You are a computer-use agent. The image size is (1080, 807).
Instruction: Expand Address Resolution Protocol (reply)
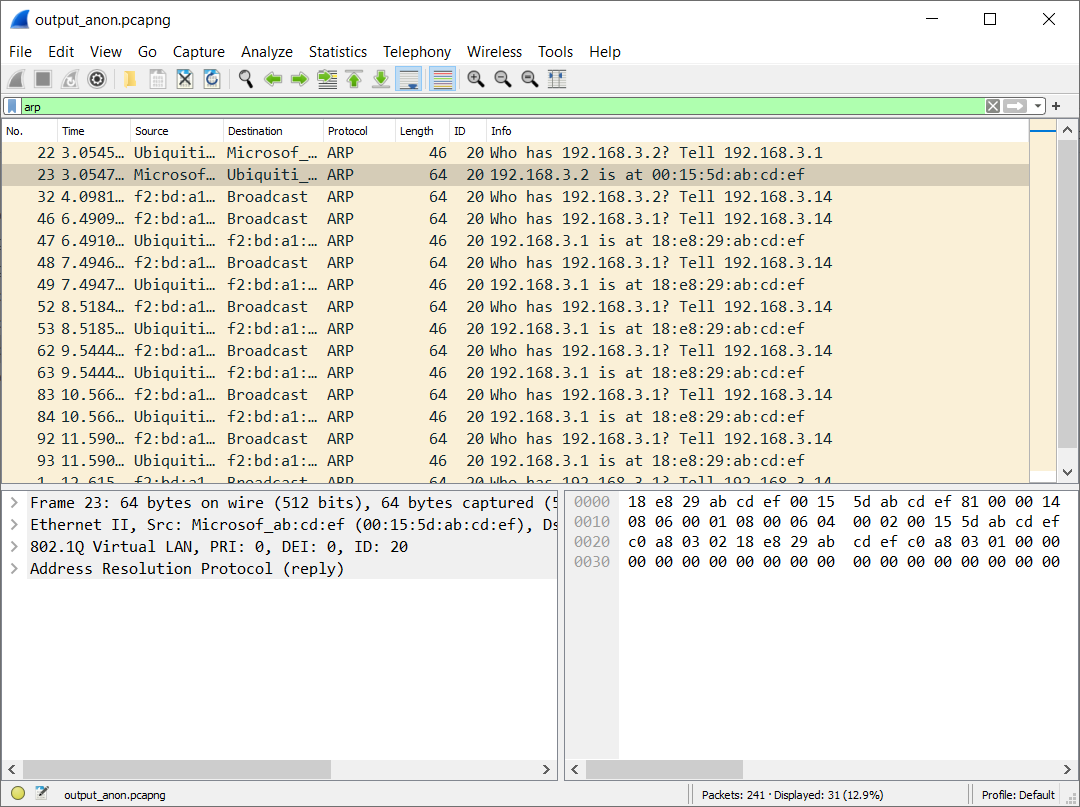14,569
